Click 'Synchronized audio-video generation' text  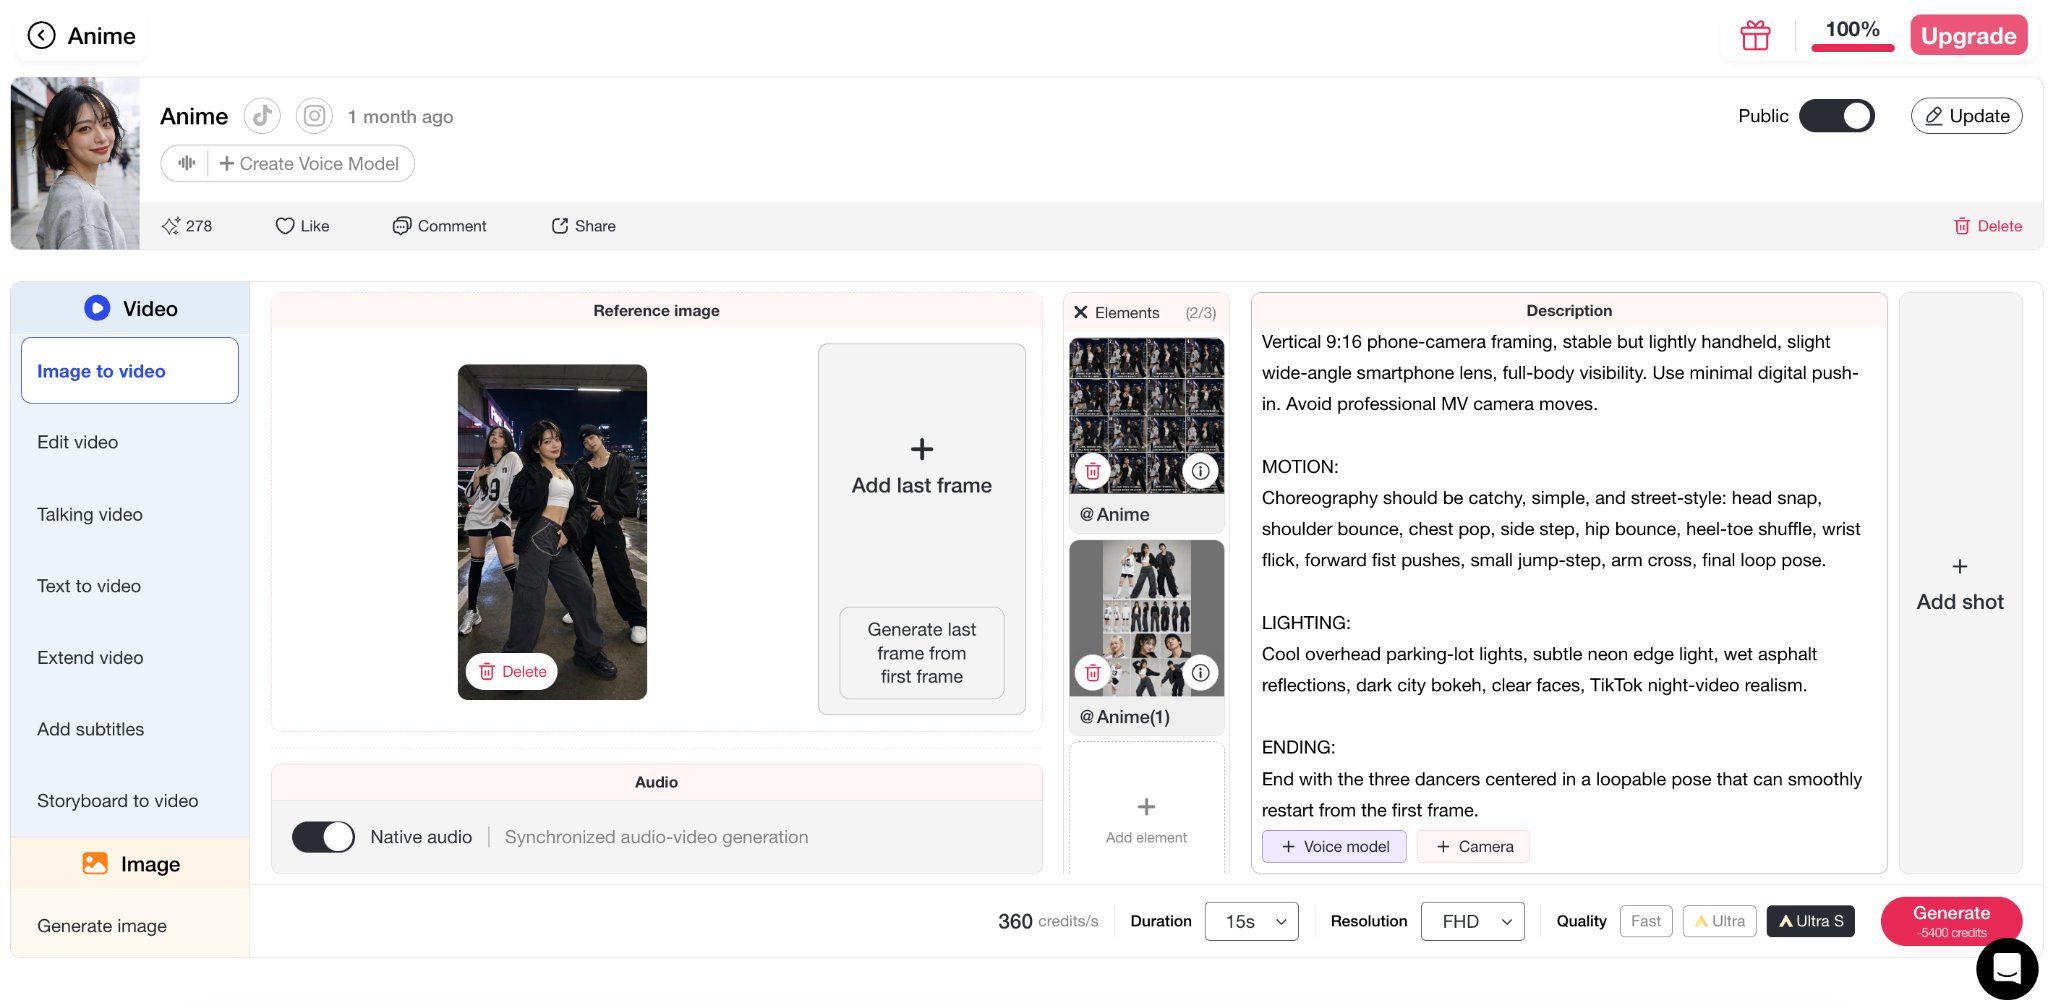click(x=656, y=837)
